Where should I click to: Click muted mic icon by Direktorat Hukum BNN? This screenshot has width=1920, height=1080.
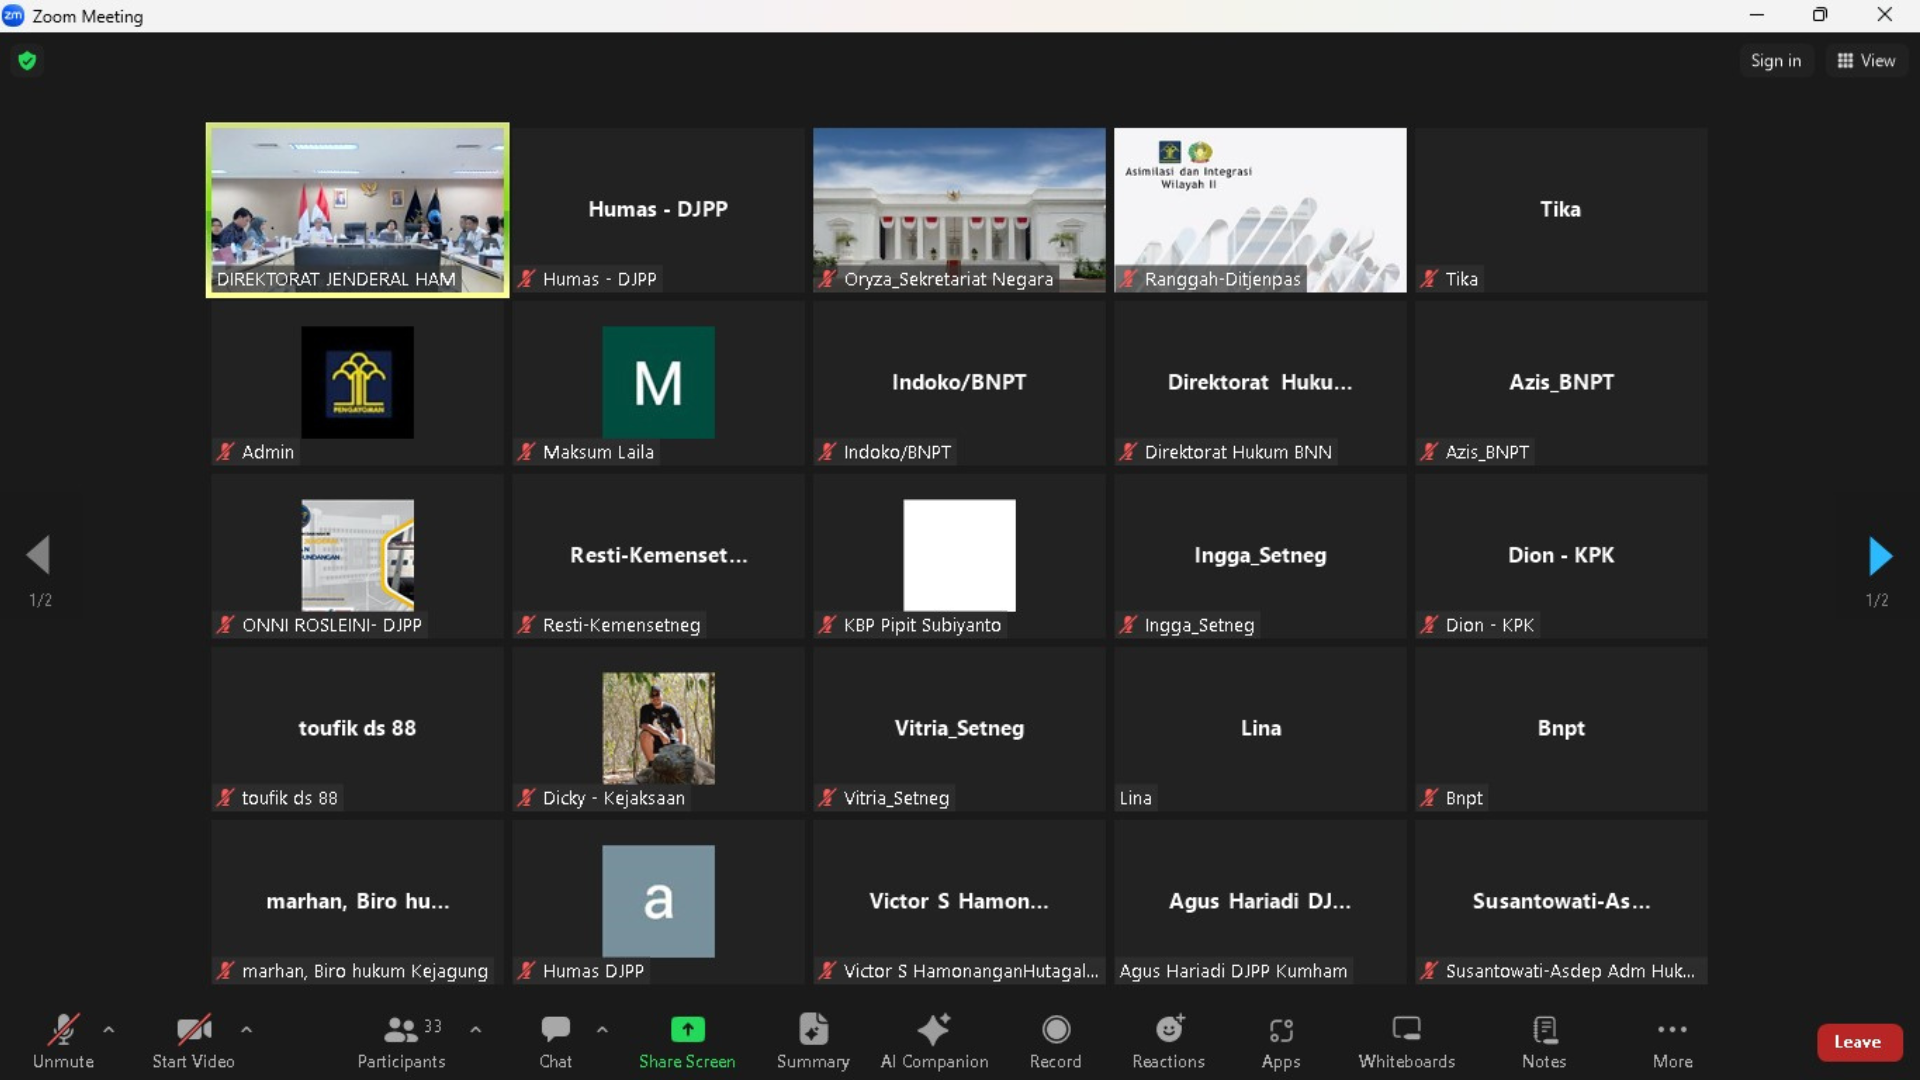[x=1129, y=452]
